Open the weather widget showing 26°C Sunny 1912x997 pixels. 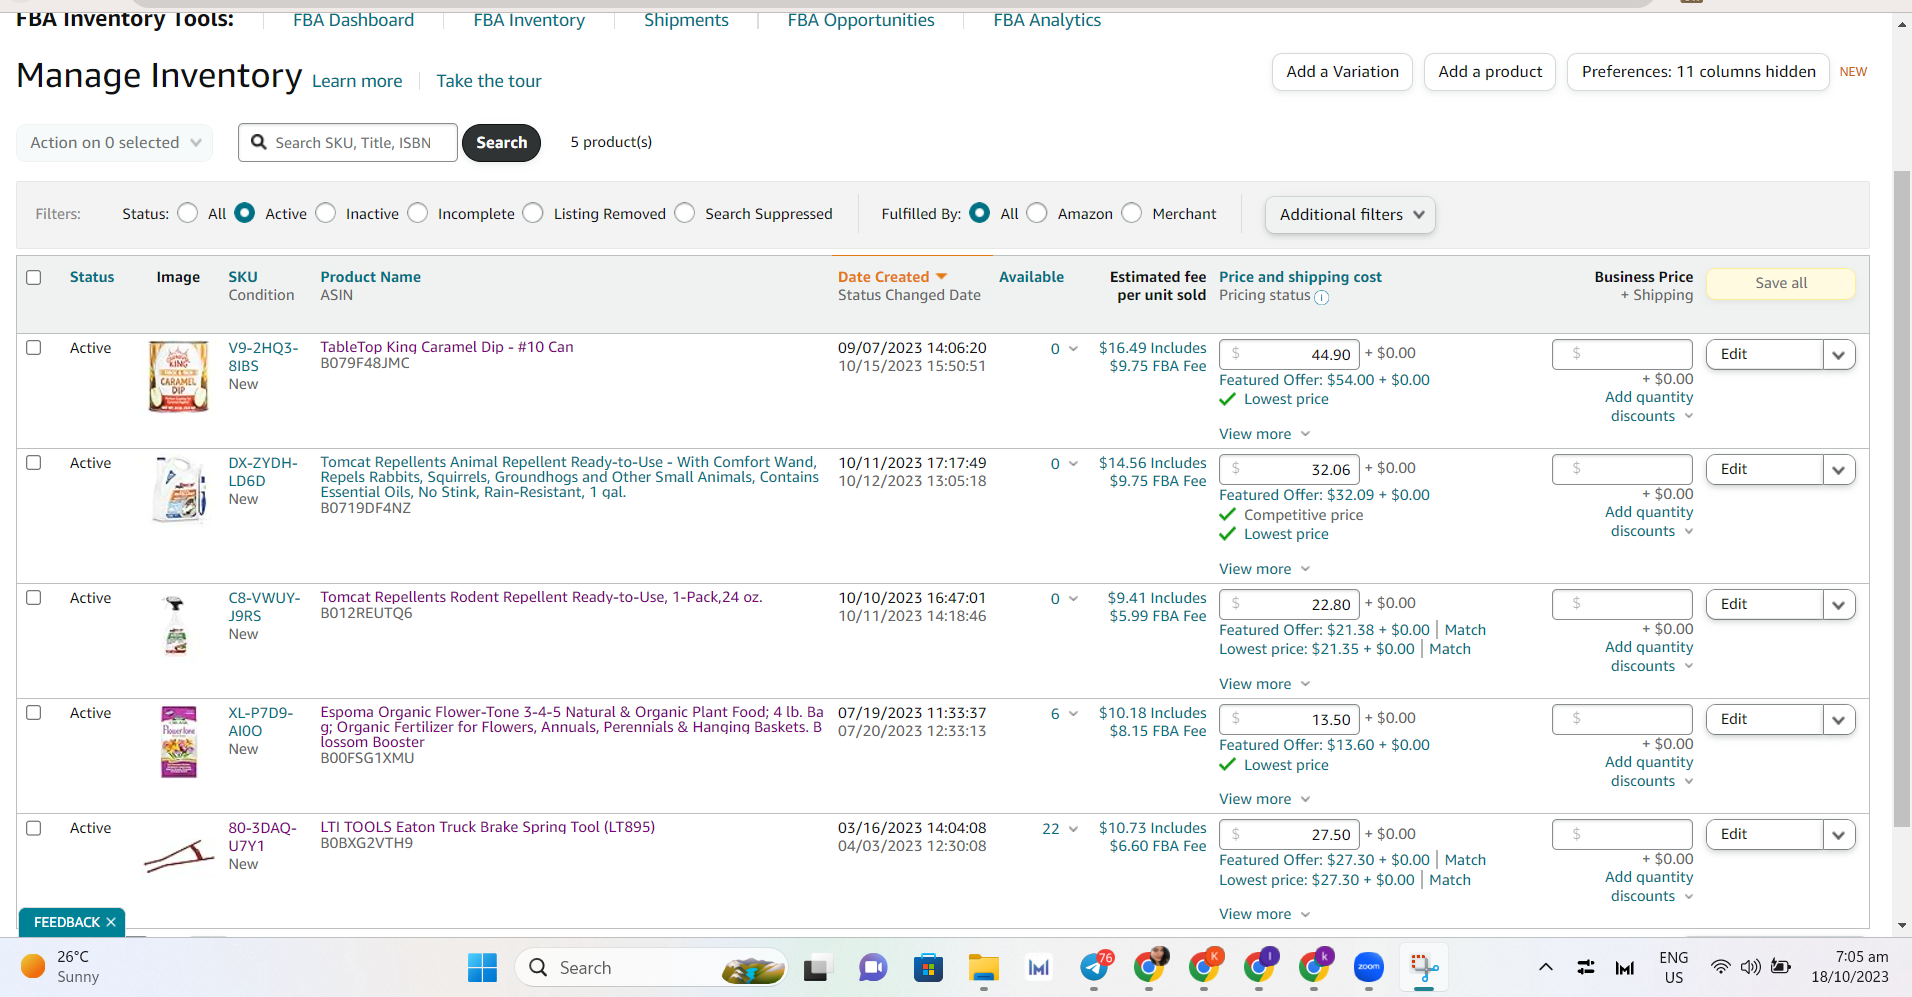coord(62,967)
